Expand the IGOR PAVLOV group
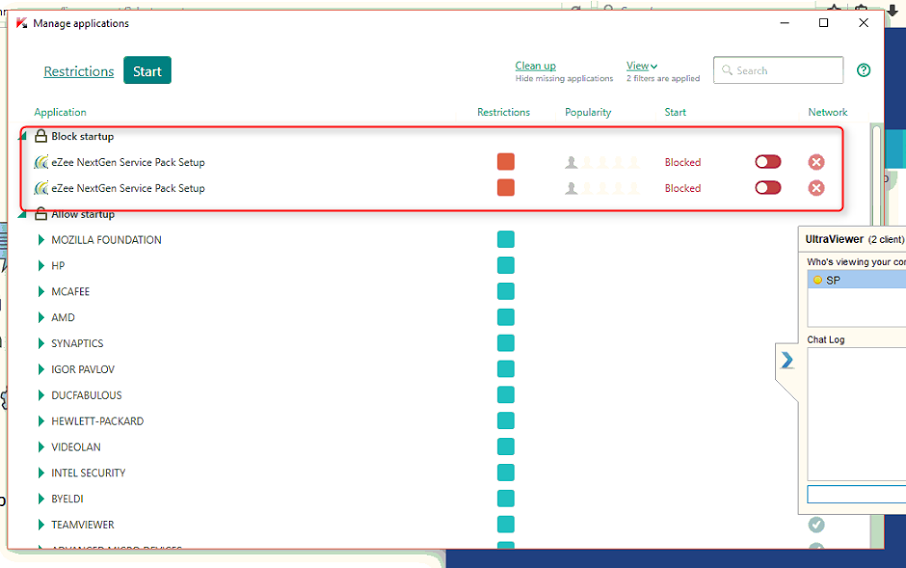Image resolution: width=906 pixels, height=568 pixels. tap(40, 369)
